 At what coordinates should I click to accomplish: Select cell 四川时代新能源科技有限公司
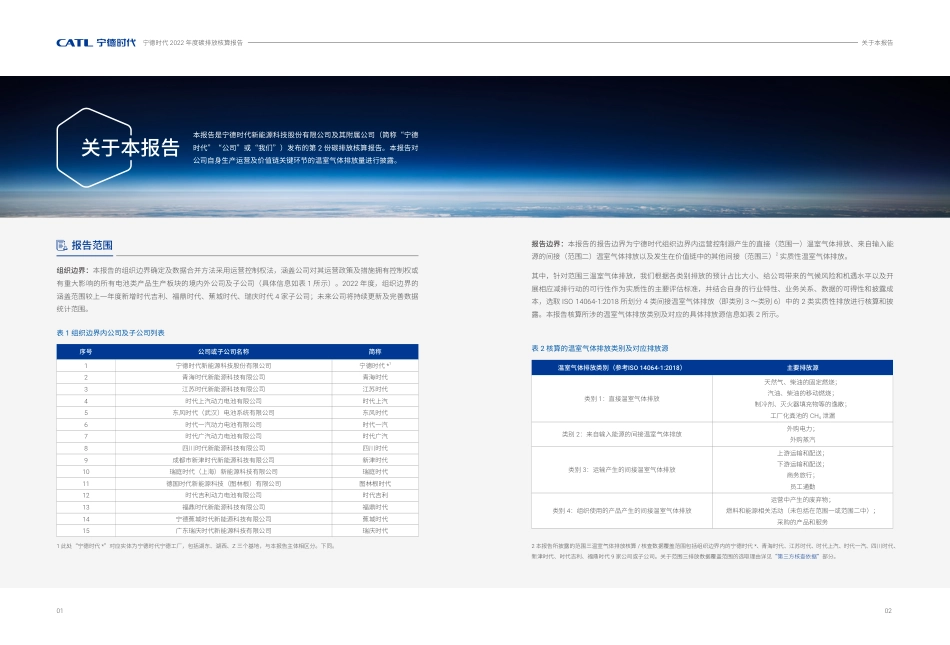tap(224, 448)
